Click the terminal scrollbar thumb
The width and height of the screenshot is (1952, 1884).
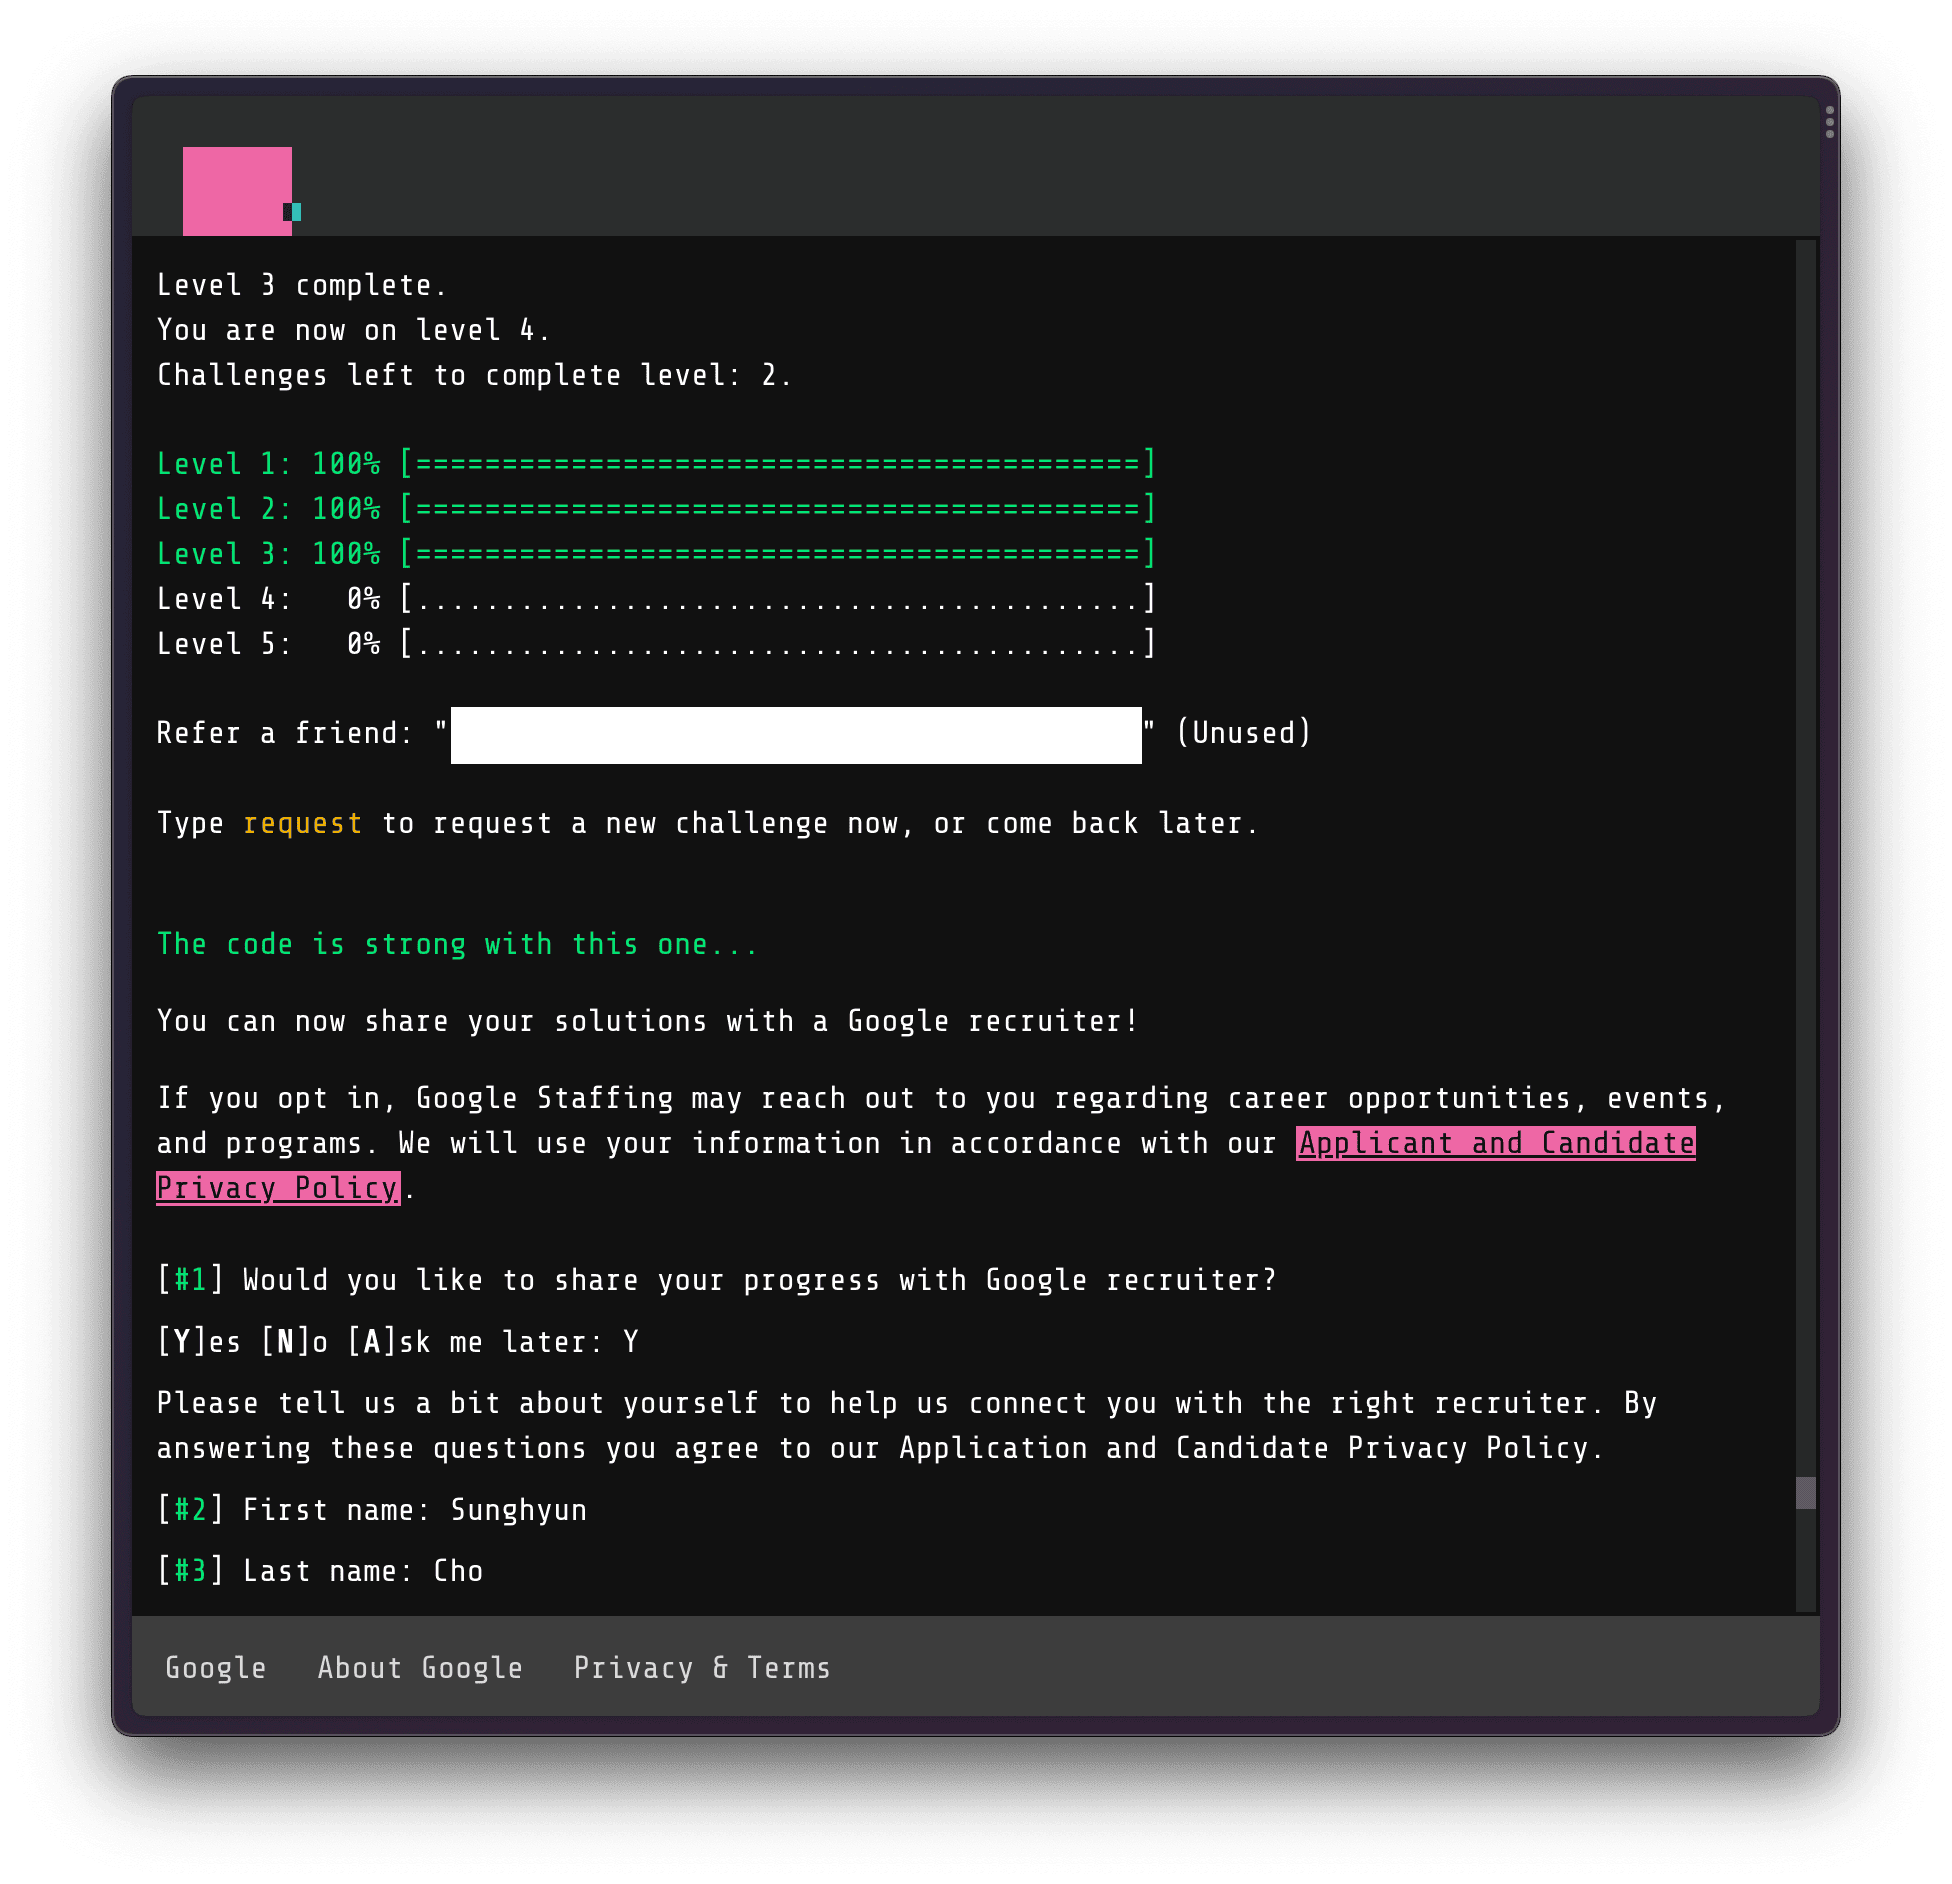coord(1805,1493)
